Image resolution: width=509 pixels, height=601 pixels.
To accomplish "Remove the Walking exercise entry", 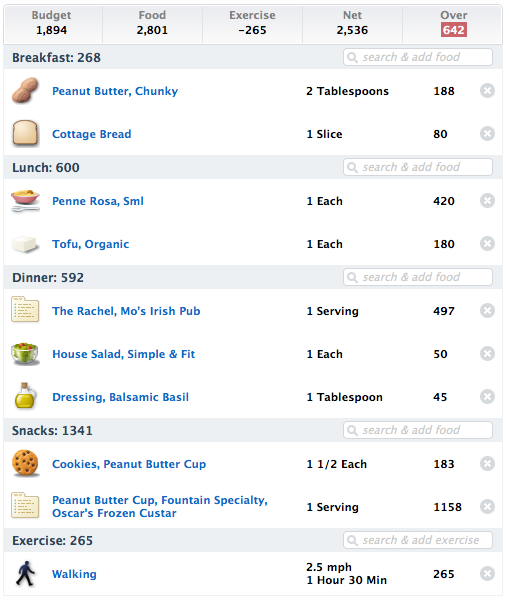I will (487, 574).
